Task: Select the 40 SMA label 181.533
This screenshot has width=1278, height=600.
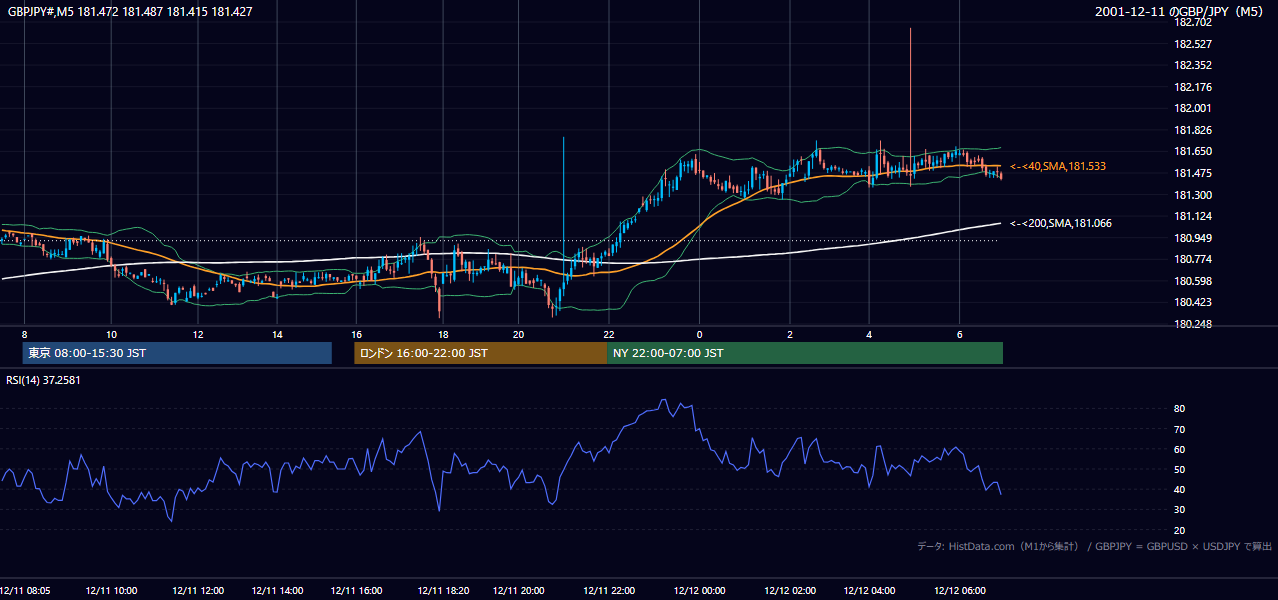Action: click(1058, 166)
